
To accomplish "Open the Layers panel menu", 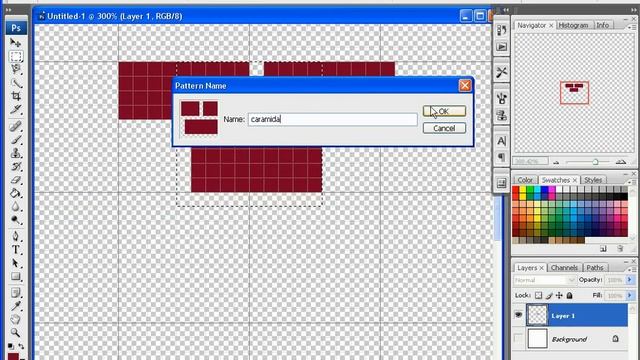I will [633, 269].
